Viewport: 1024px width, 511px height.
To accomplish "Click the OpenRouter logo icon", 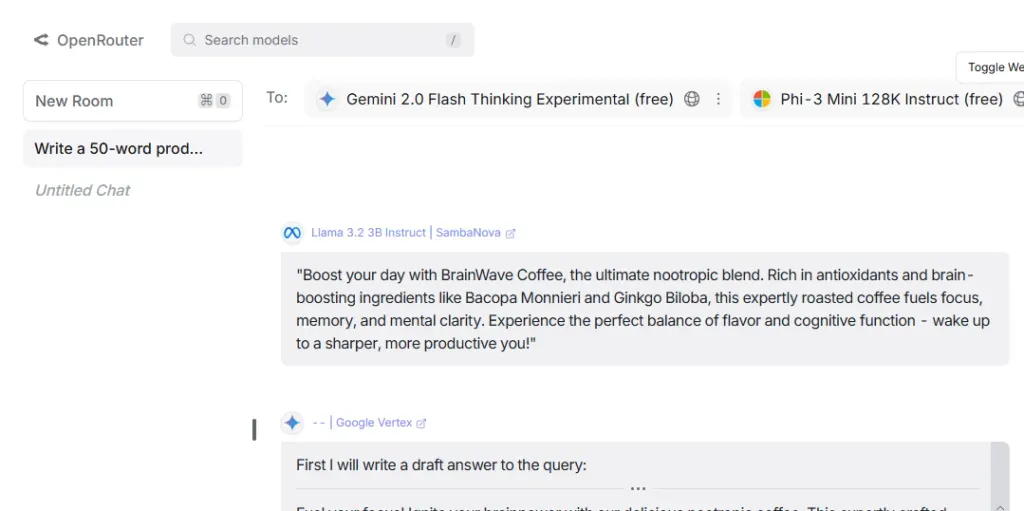I will [x=41, y=41].
